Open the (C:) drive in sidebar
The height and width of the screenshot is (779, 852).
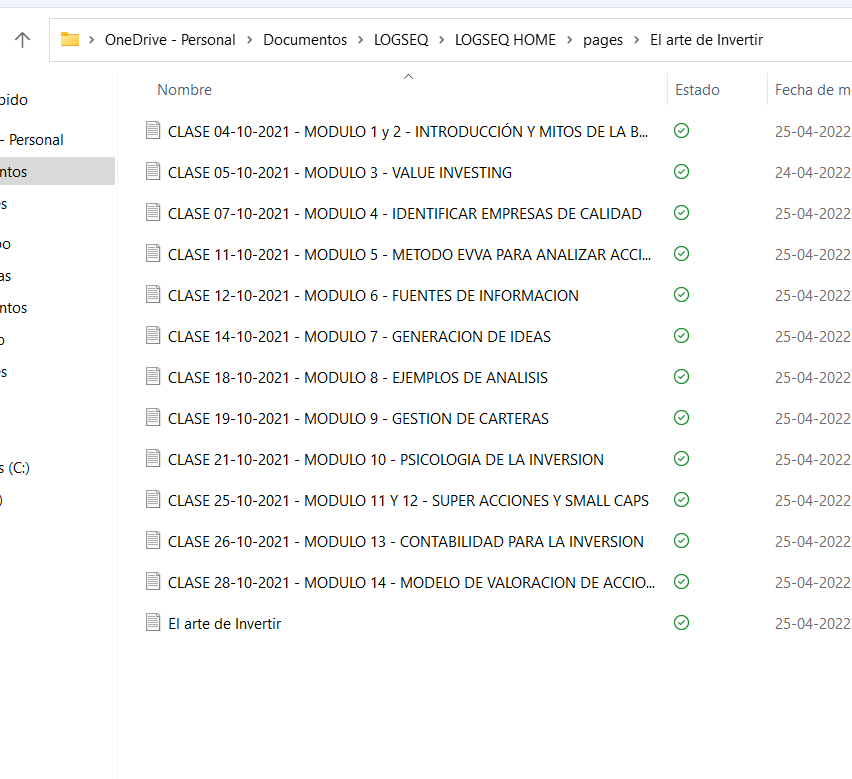point(15,468)
